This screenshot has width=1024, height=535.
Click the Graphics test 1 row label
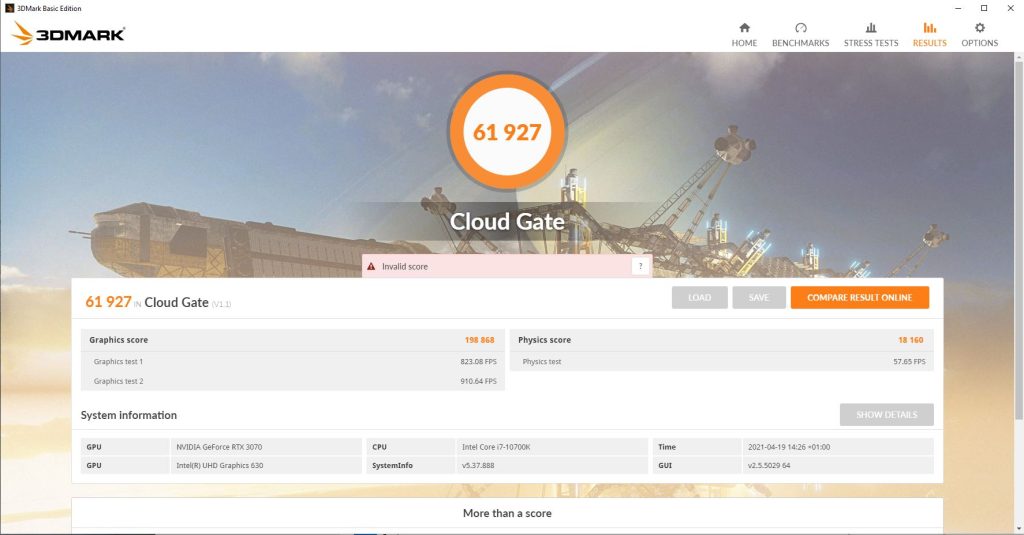tap(118, 361)
